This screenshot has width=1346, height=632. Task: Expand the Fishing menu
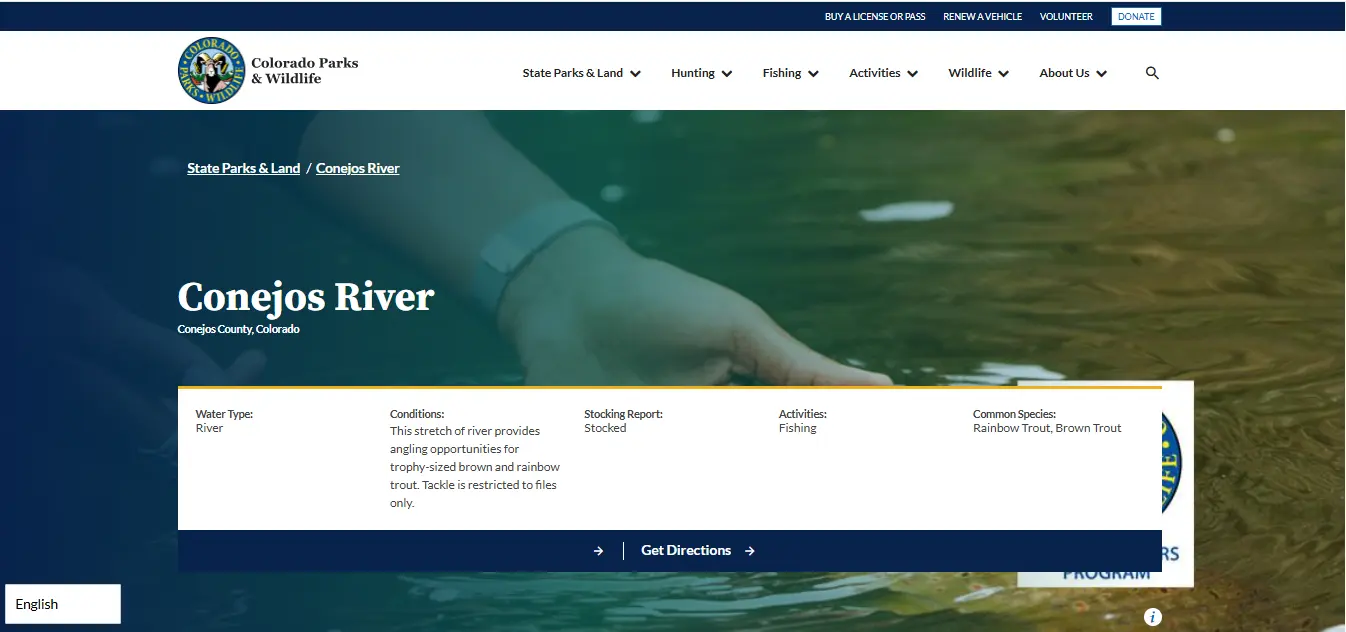790,73
